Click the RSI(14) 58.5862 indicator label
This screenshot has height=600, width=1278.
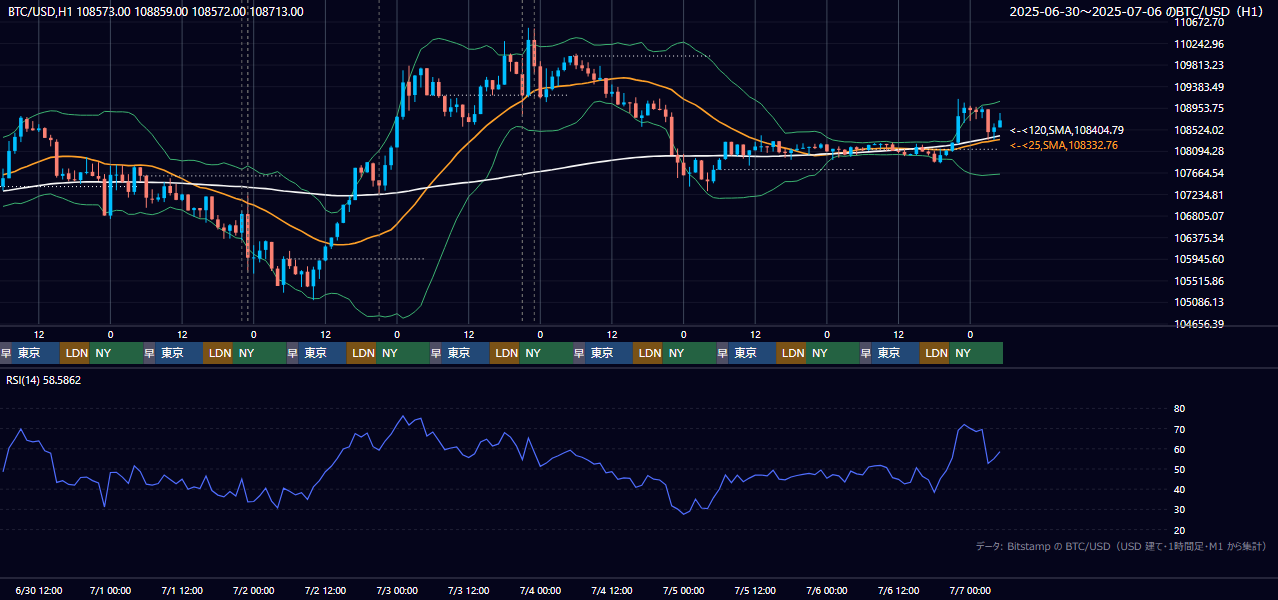tap(44, 380)
